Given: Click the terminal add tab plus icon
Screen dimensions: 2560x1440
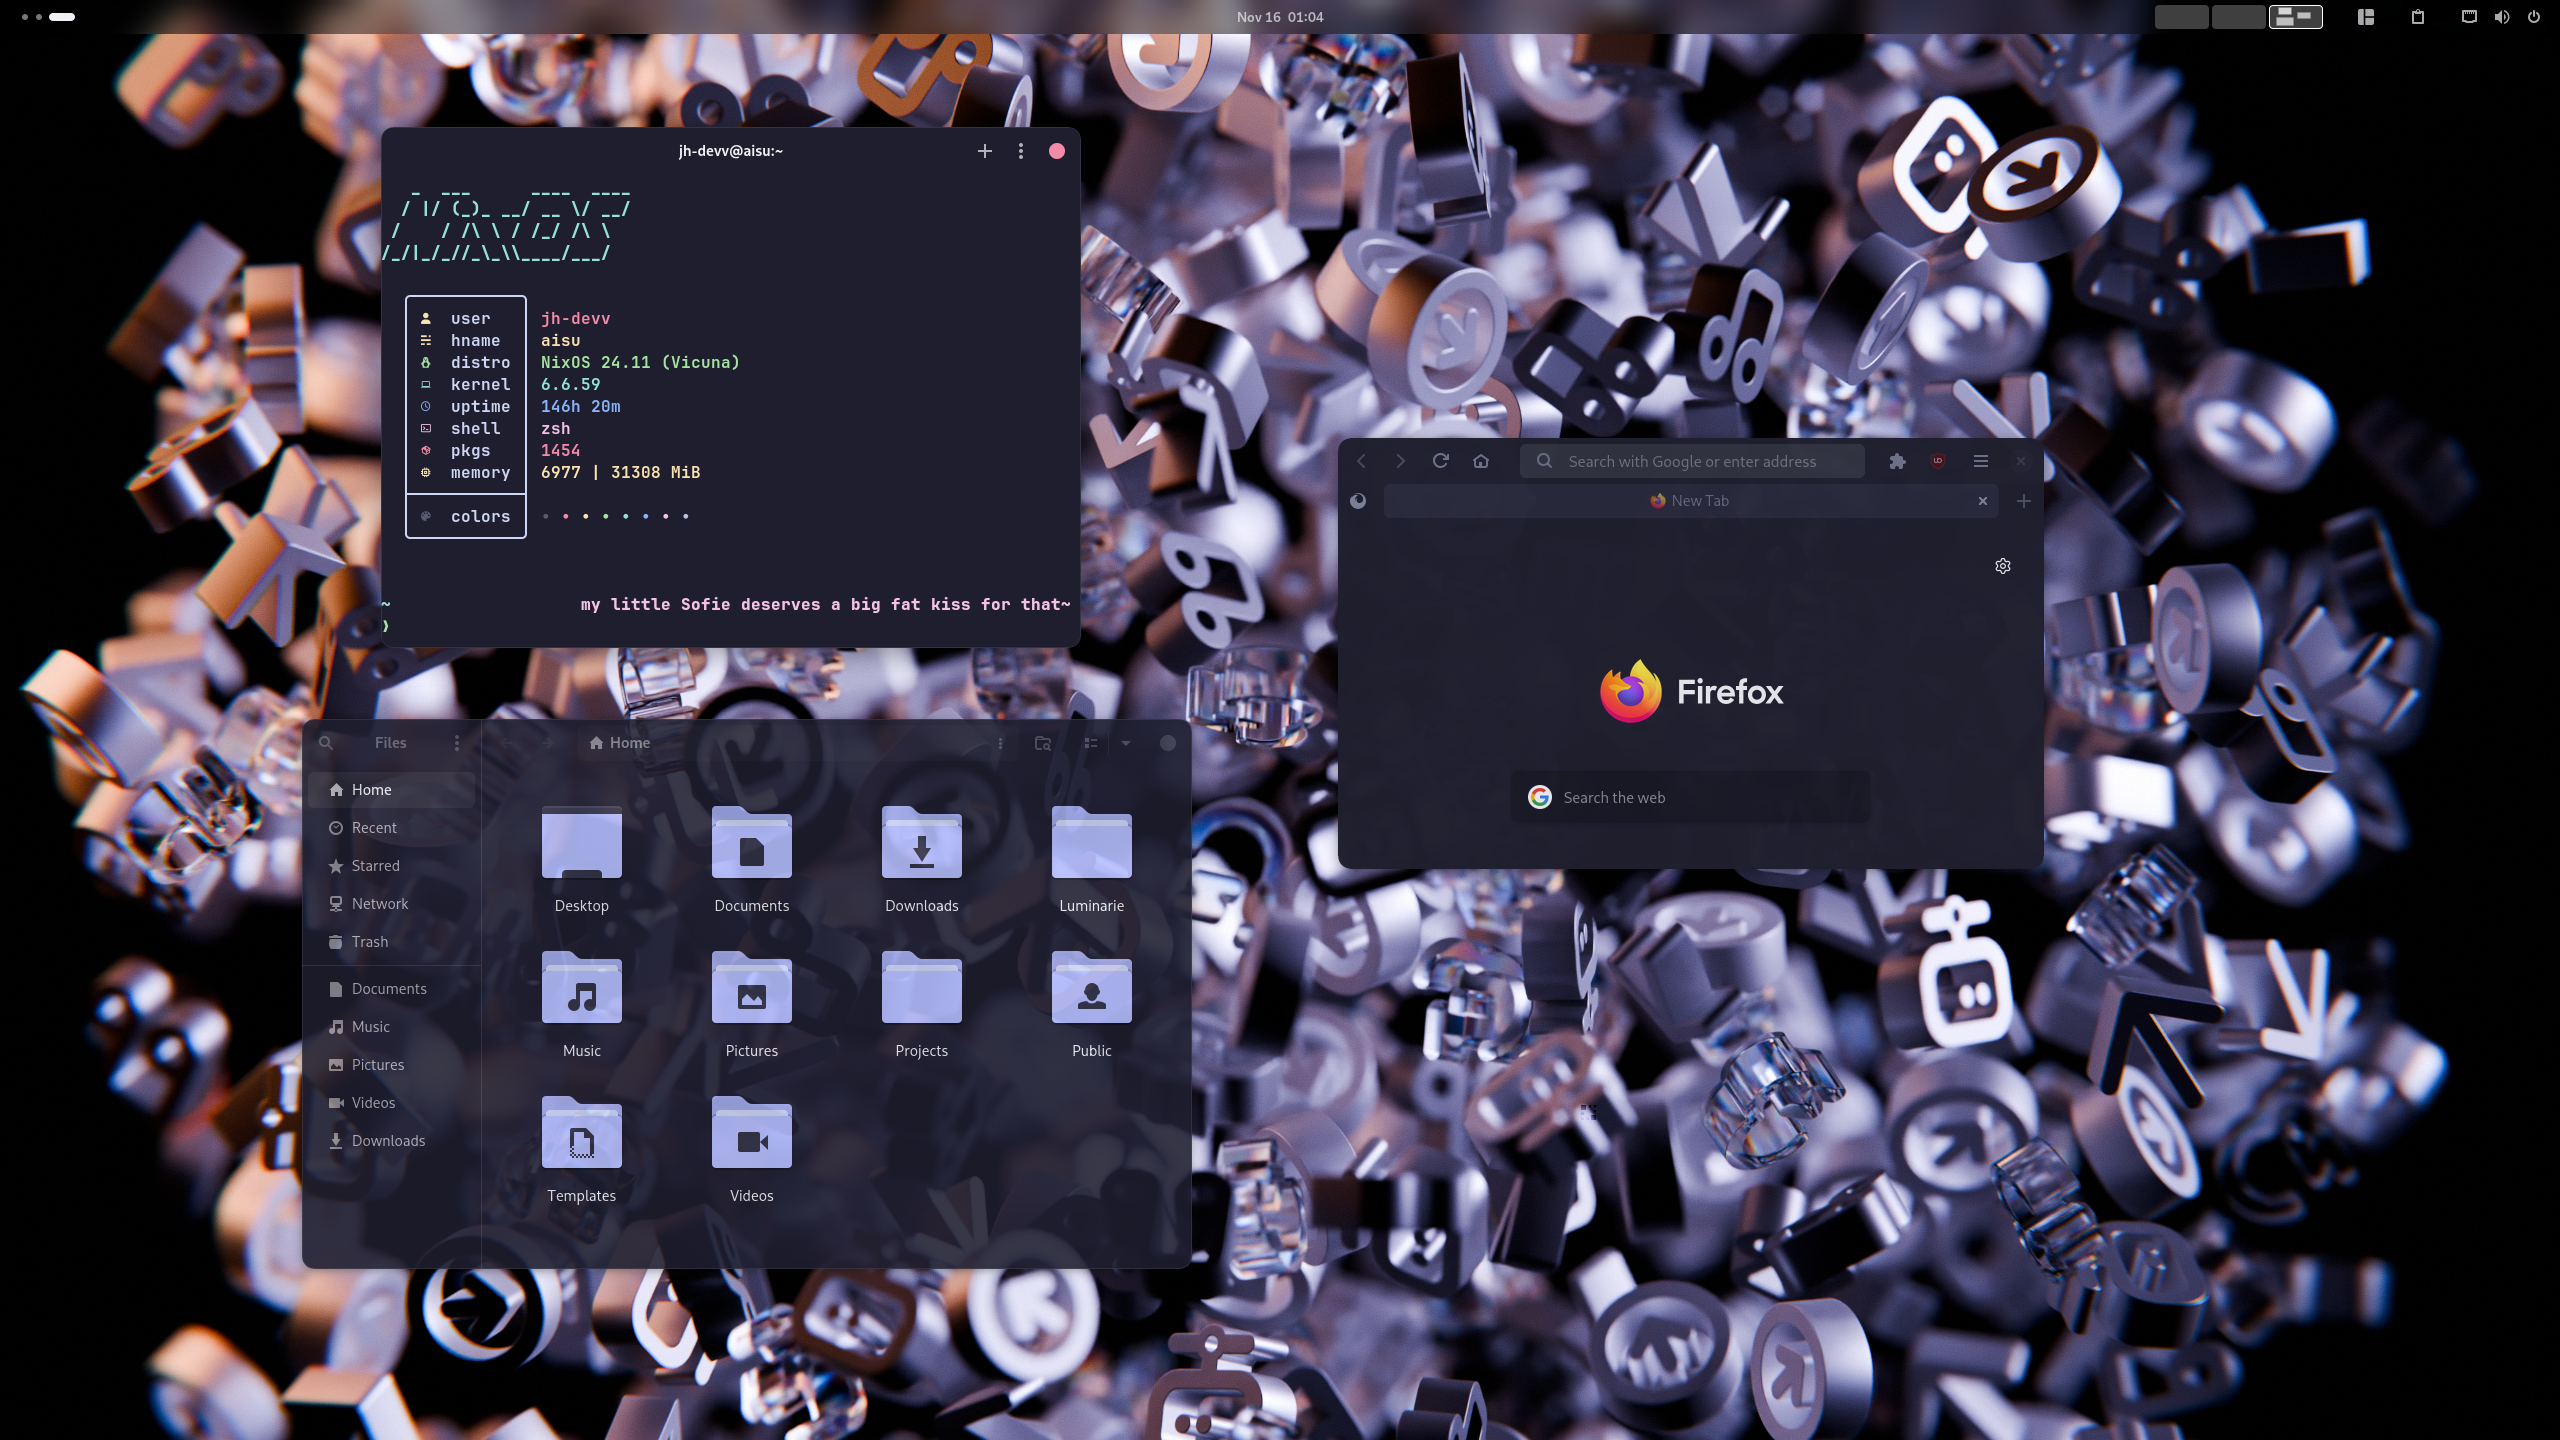Looking at the screenshot, I should pyautogui.click(x=985, y=149).
